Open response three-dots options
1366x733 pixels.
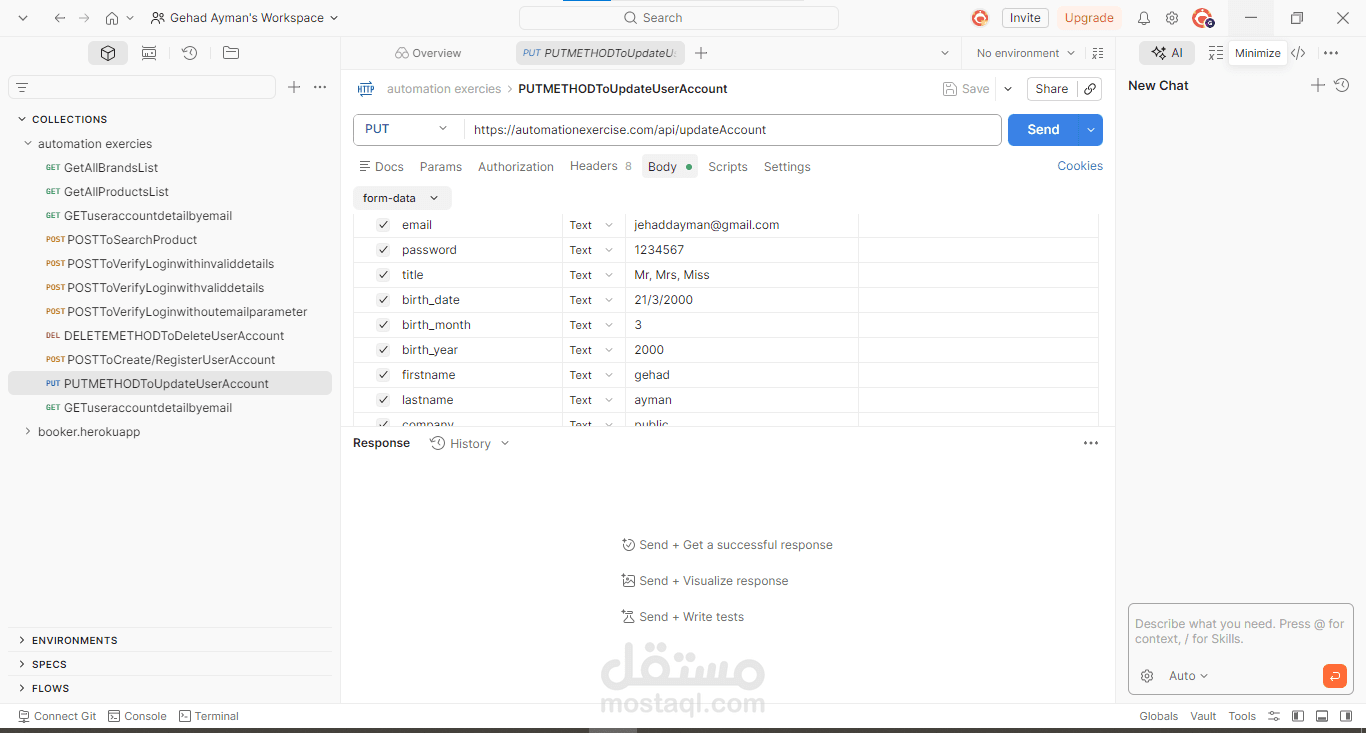tap(1091, 443)
